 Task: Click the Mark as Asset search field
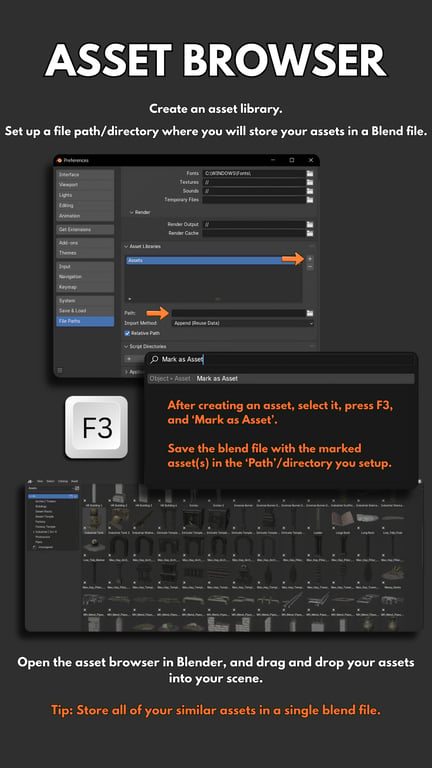(281, 360)
